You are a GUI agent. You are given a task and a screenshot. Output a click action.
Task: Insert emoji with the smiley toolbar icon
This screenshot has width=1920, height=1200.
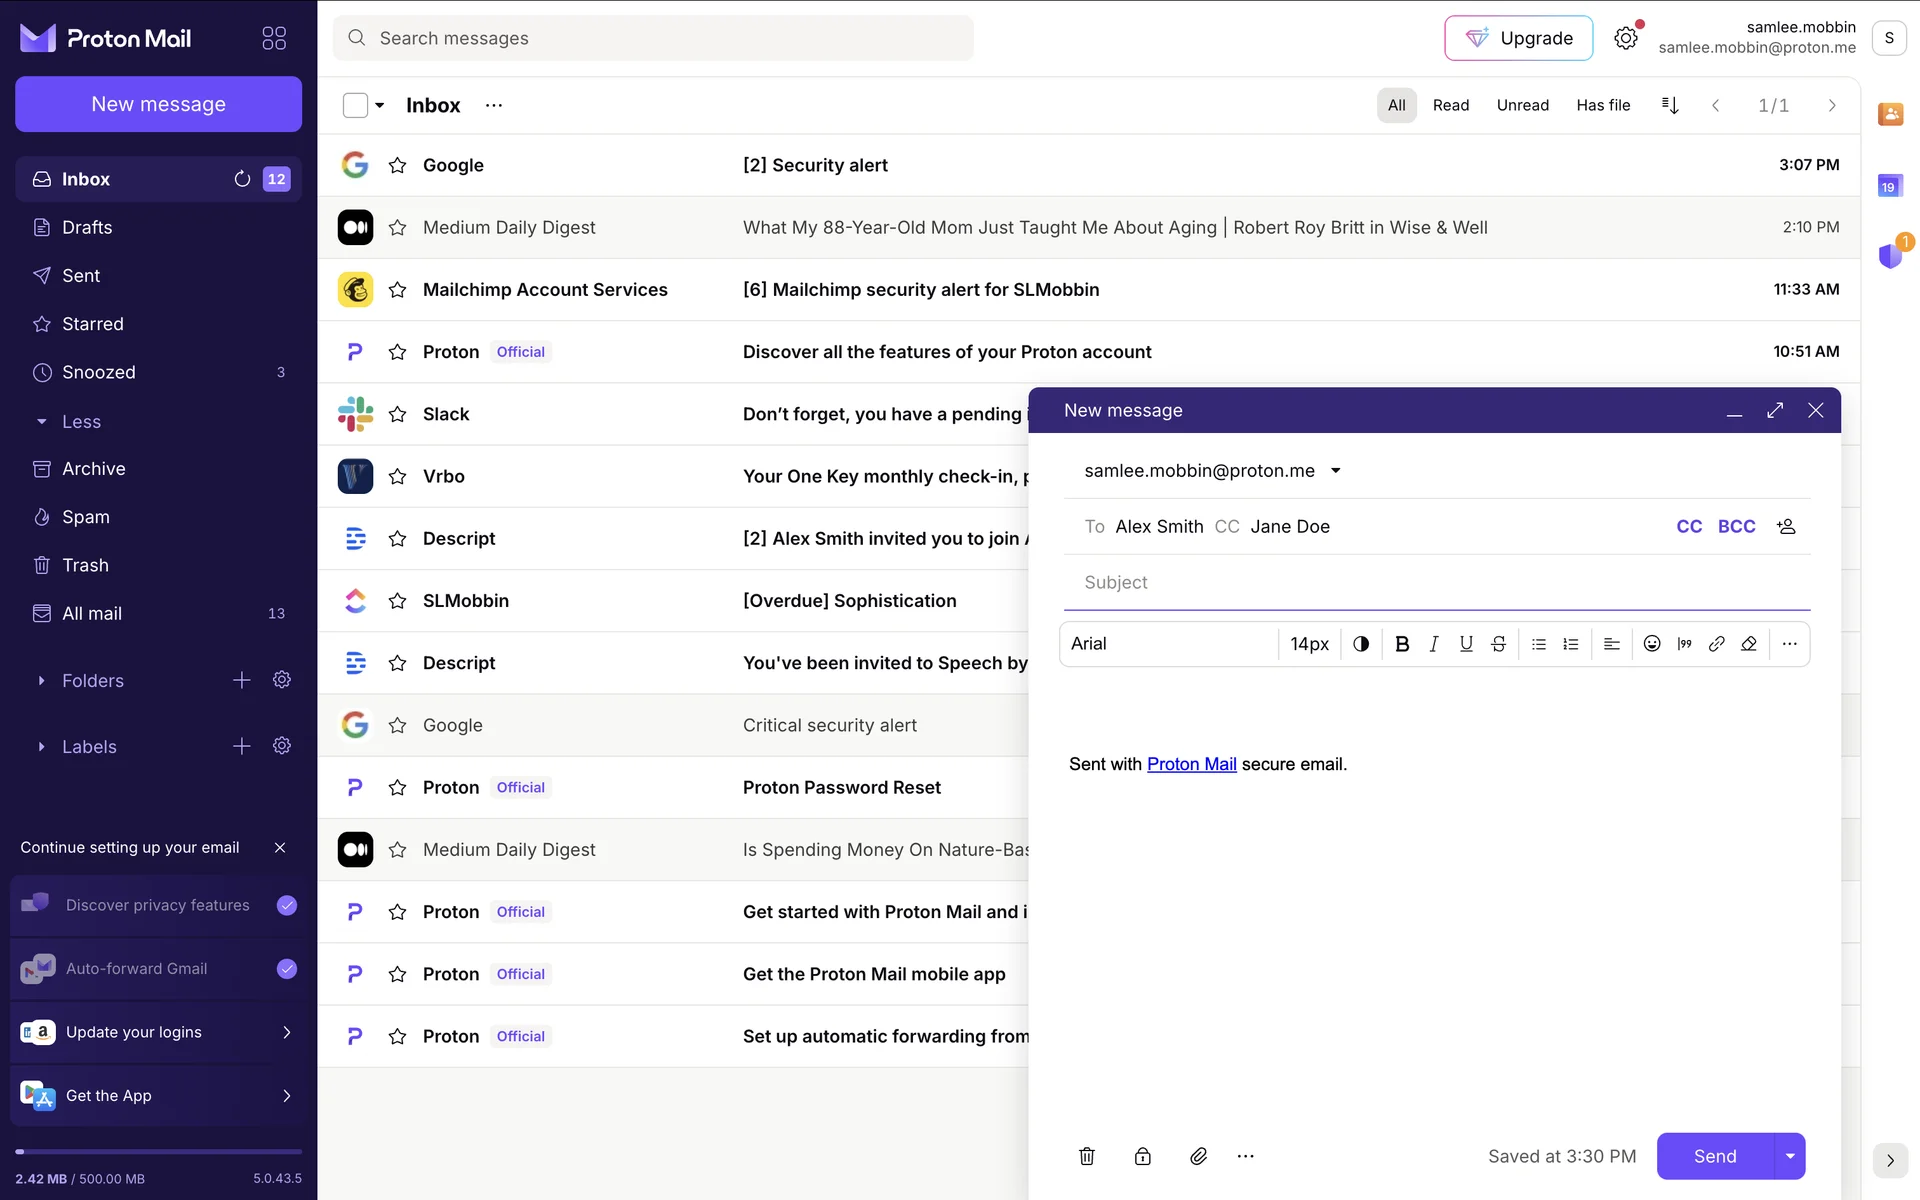pyautogui.click(x=1652, y=644)
